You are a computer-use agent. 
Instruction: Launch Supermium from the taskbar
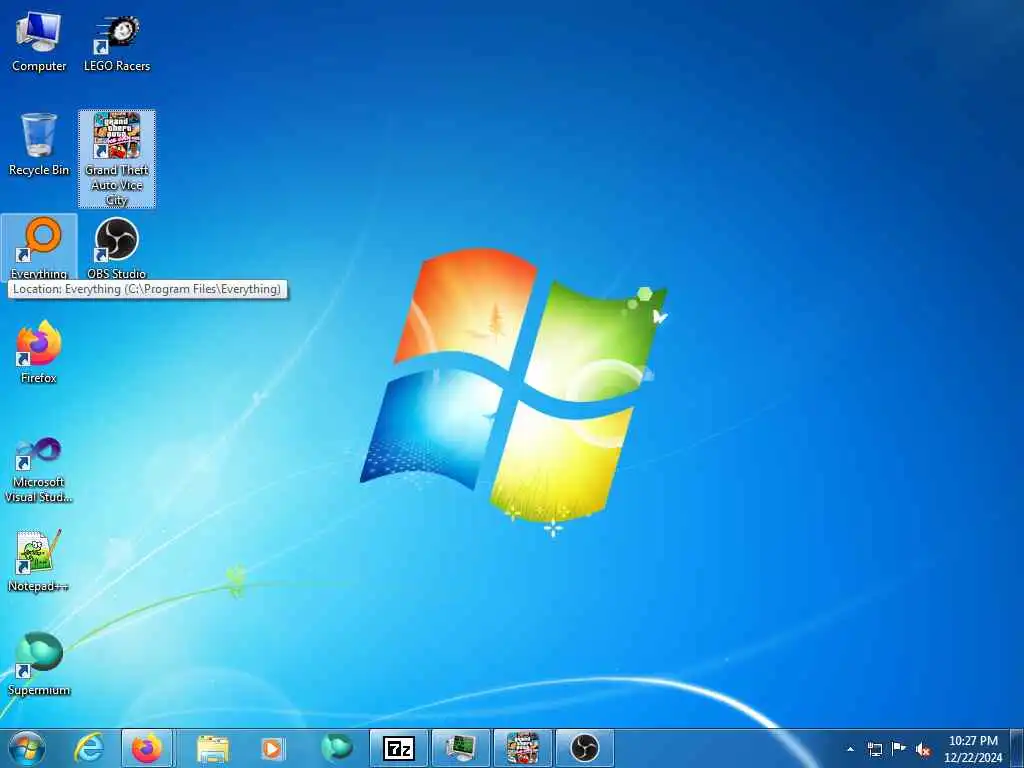pos(336,748)
